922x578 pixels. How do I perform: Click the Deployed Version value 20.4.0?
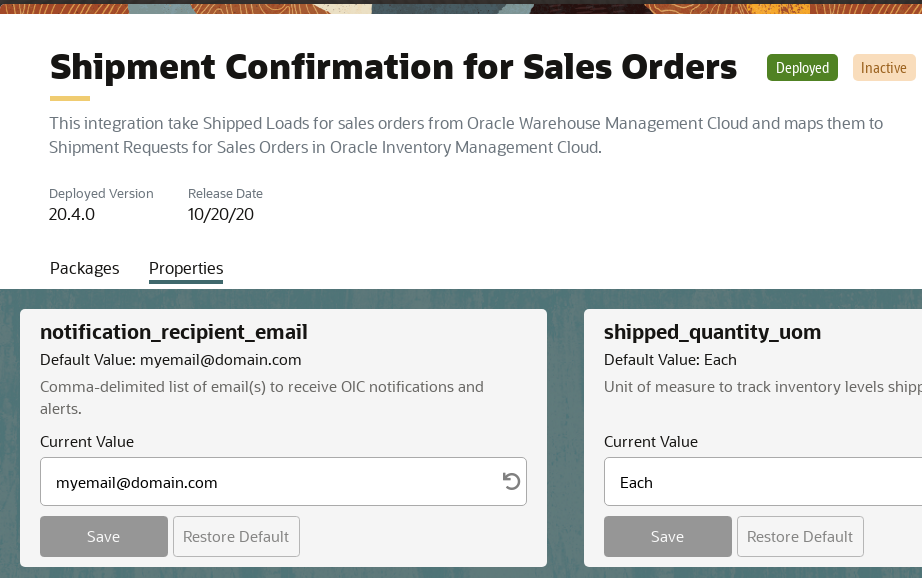72,213
